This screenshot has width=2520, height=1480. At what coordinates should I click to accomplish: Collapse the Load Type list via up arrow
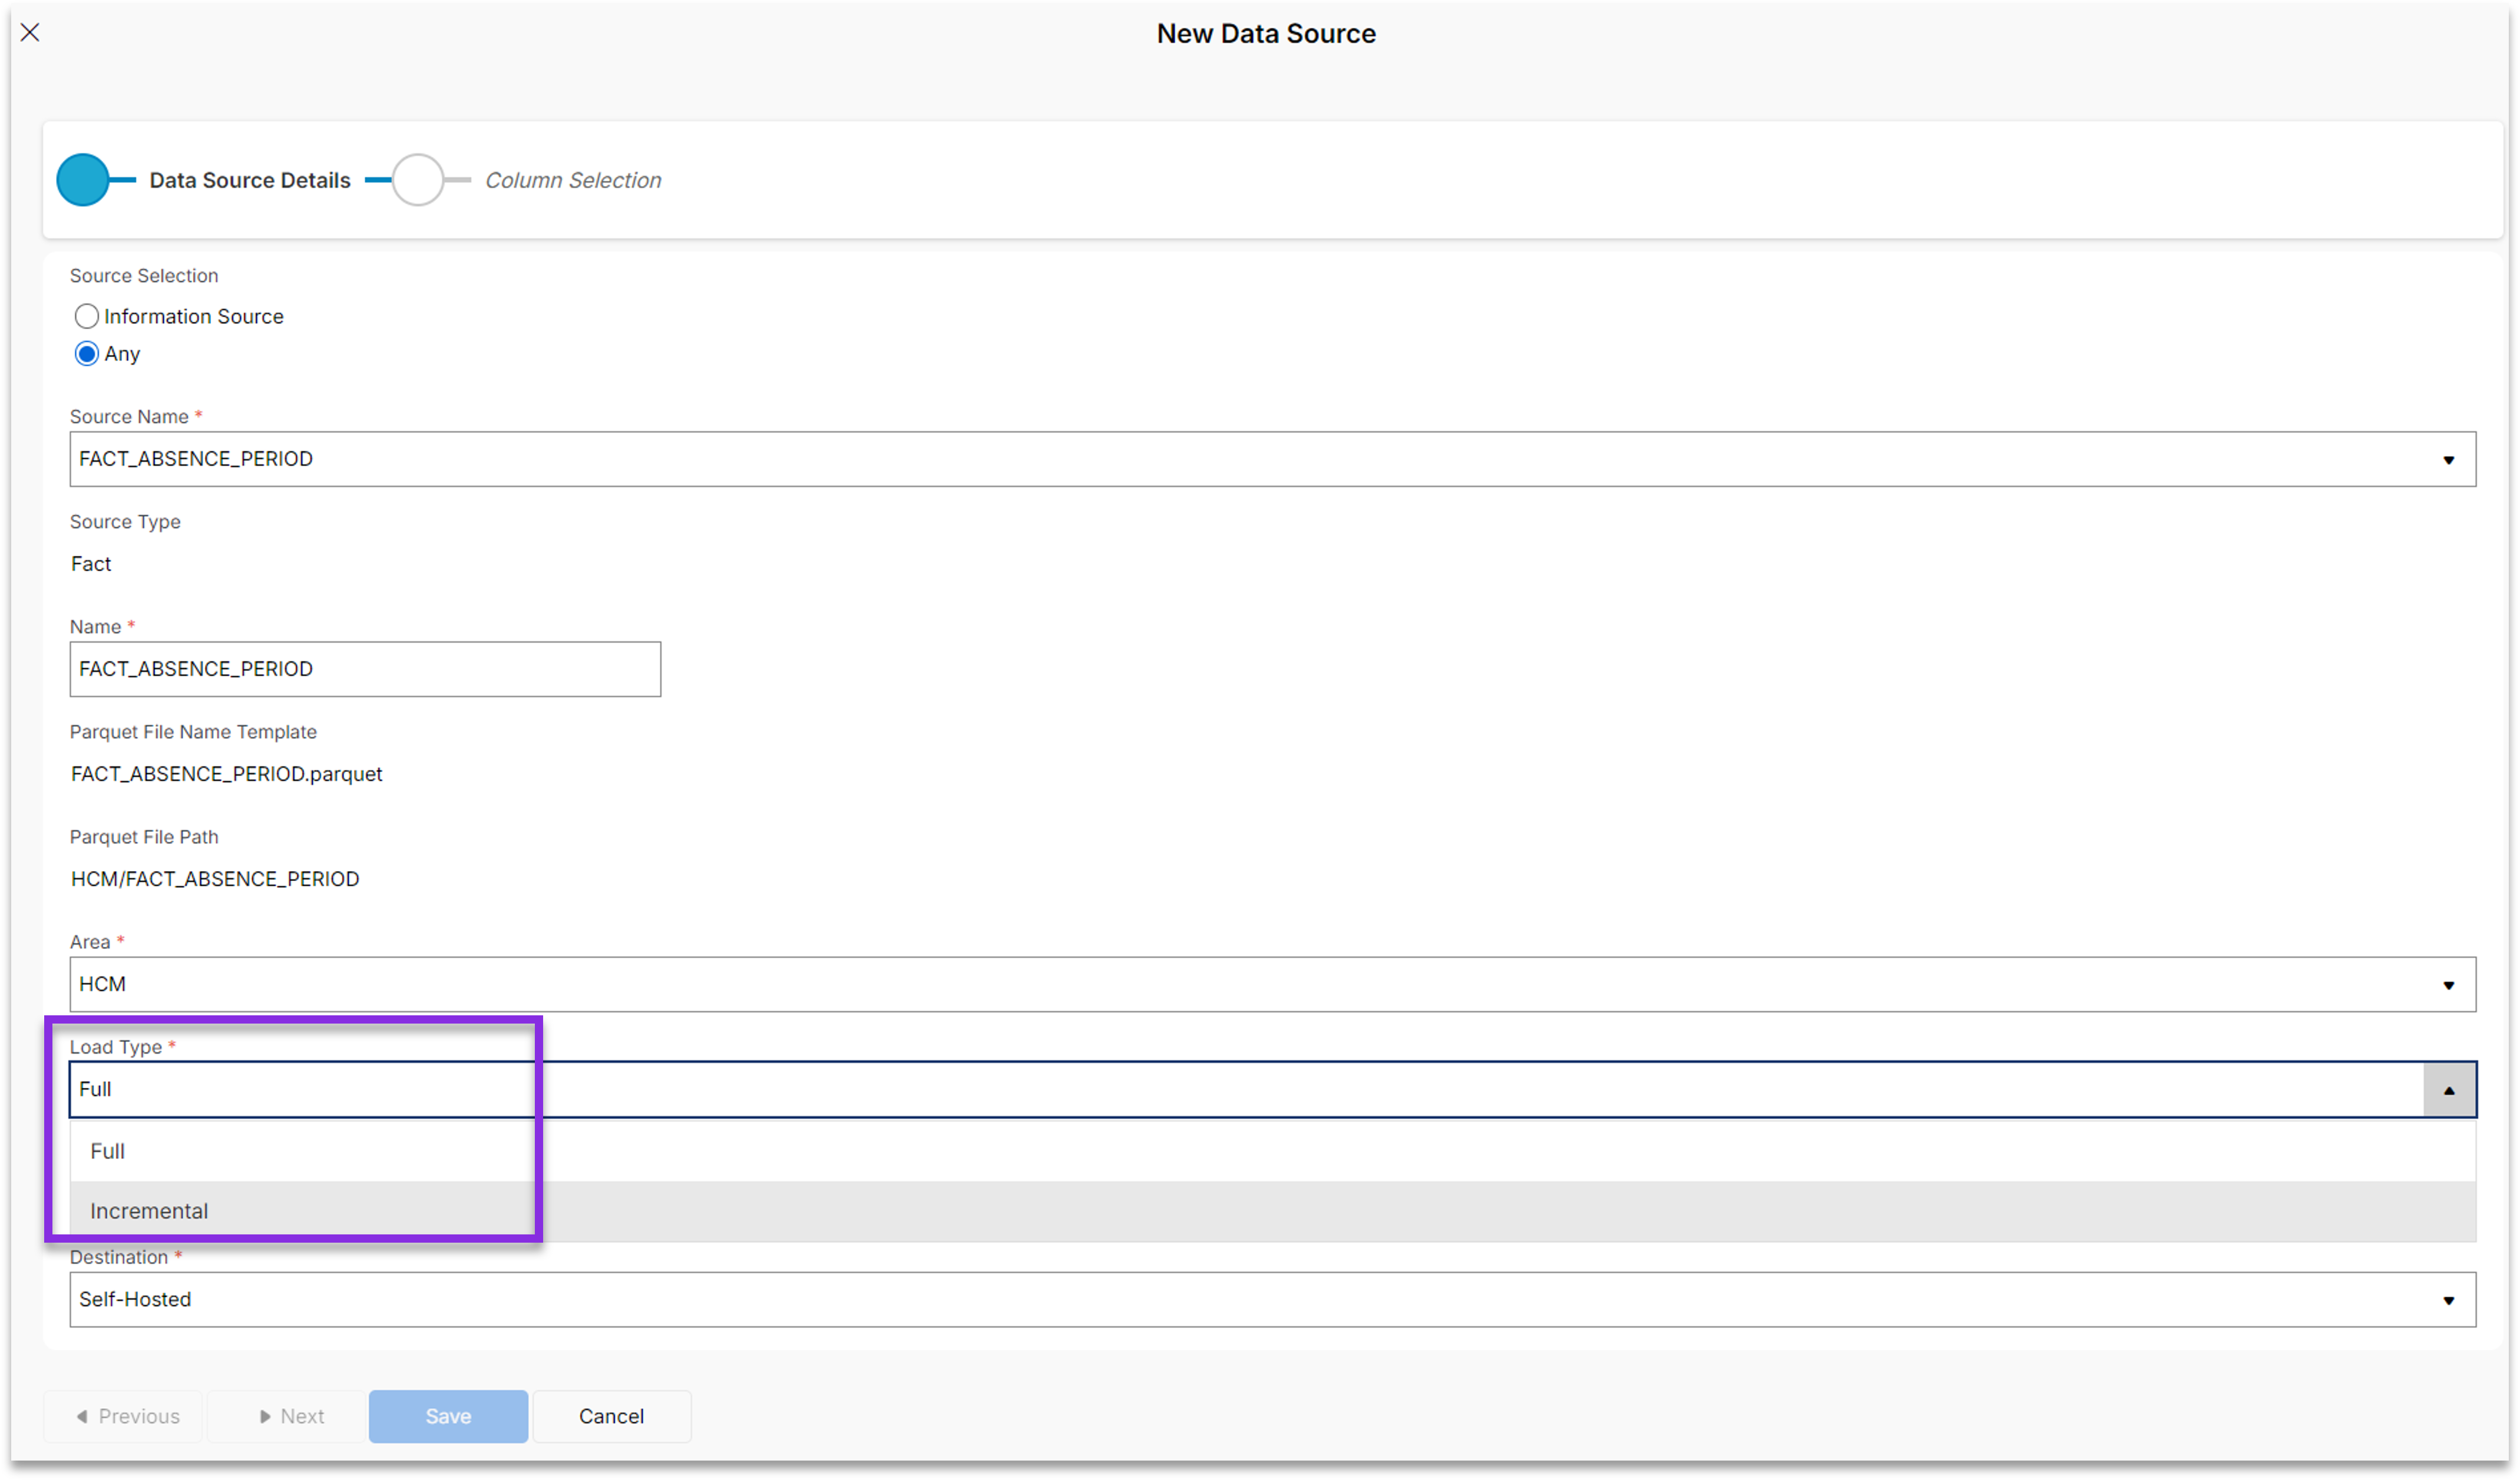2449,1090
